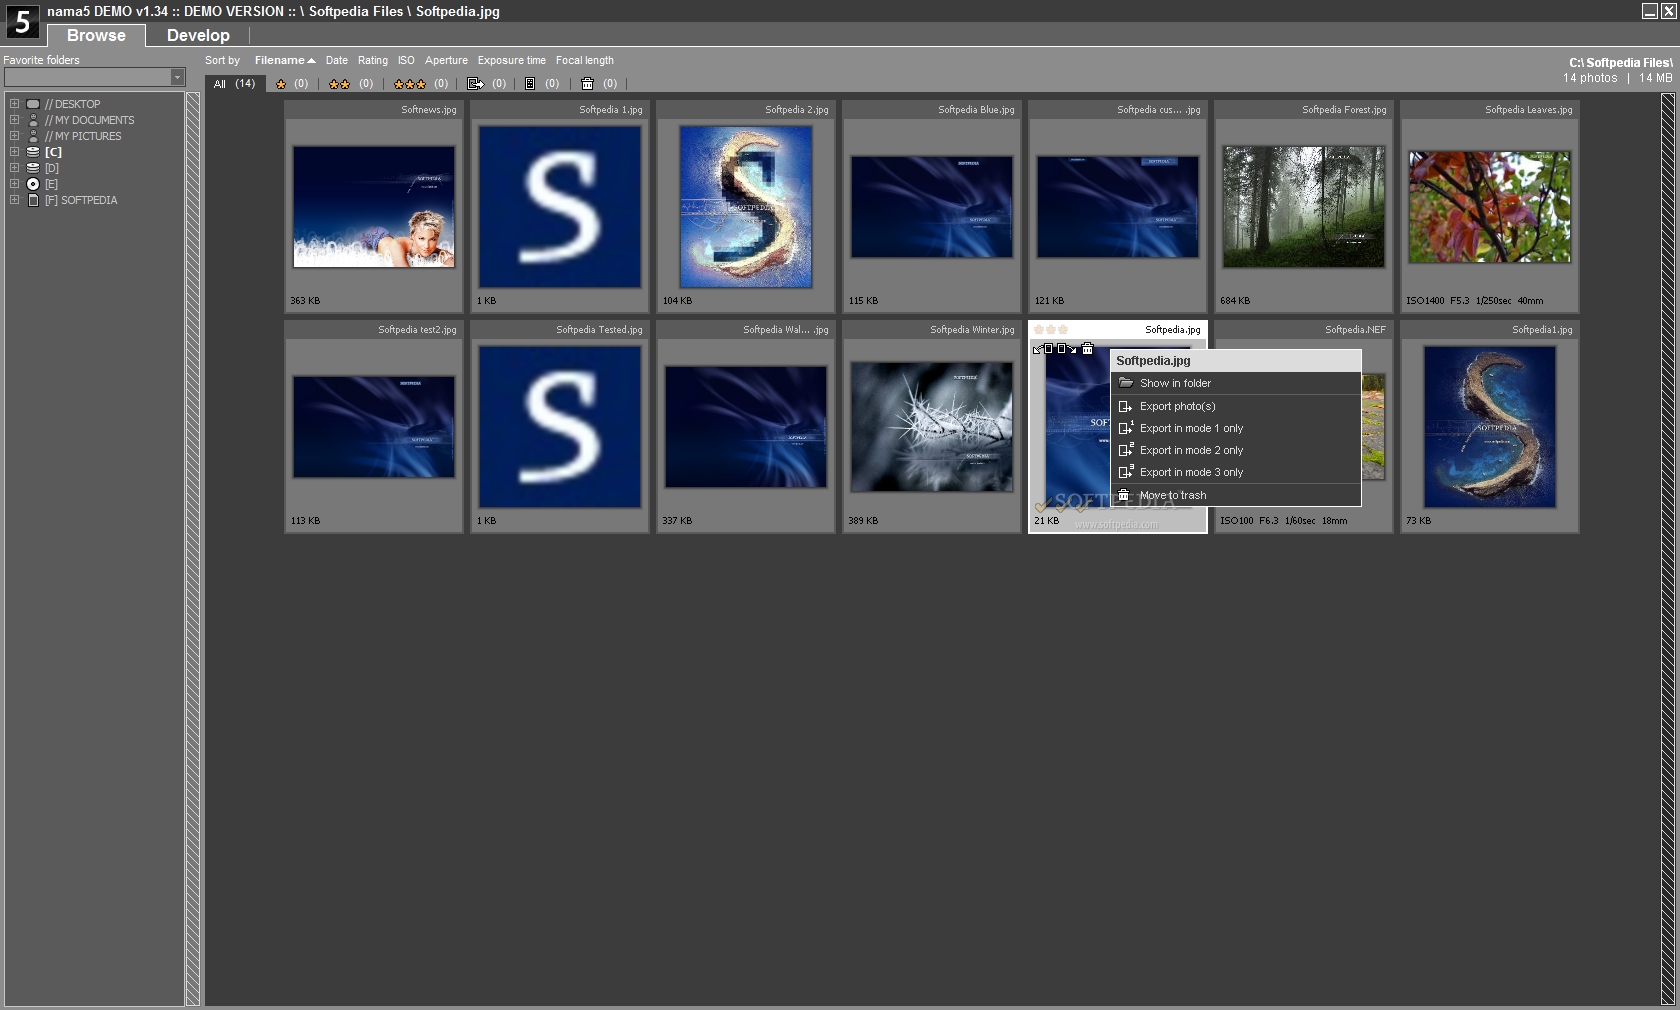This screenshot has width=1680, height=1010.
Task: Select the Softpedia1.jpg thumbnail
Action: point(1490,427)
